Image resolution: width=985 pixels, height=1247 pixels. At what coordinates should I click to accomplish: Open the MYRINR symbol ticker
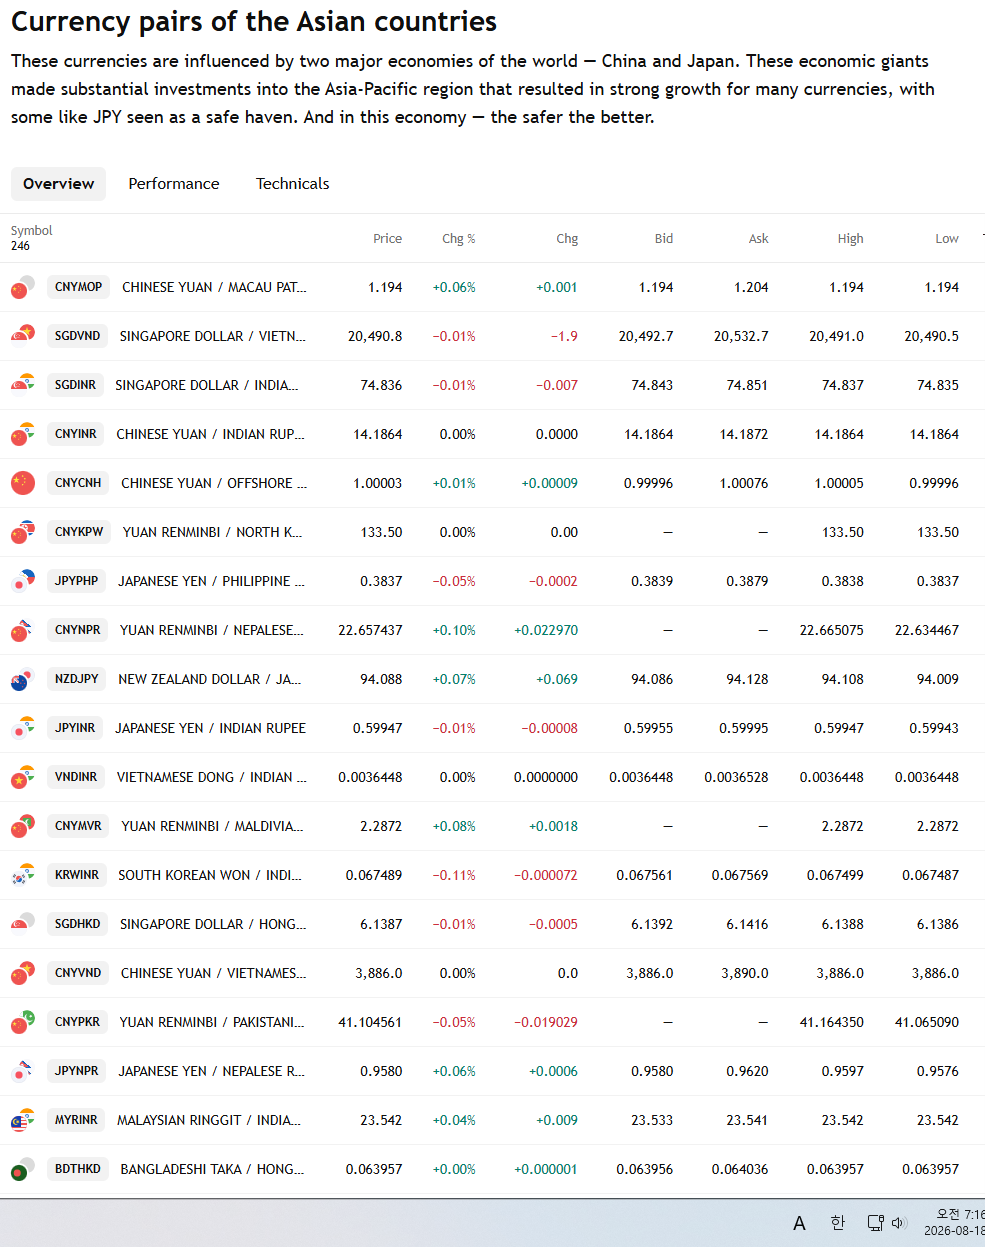tap(77, 1120)
